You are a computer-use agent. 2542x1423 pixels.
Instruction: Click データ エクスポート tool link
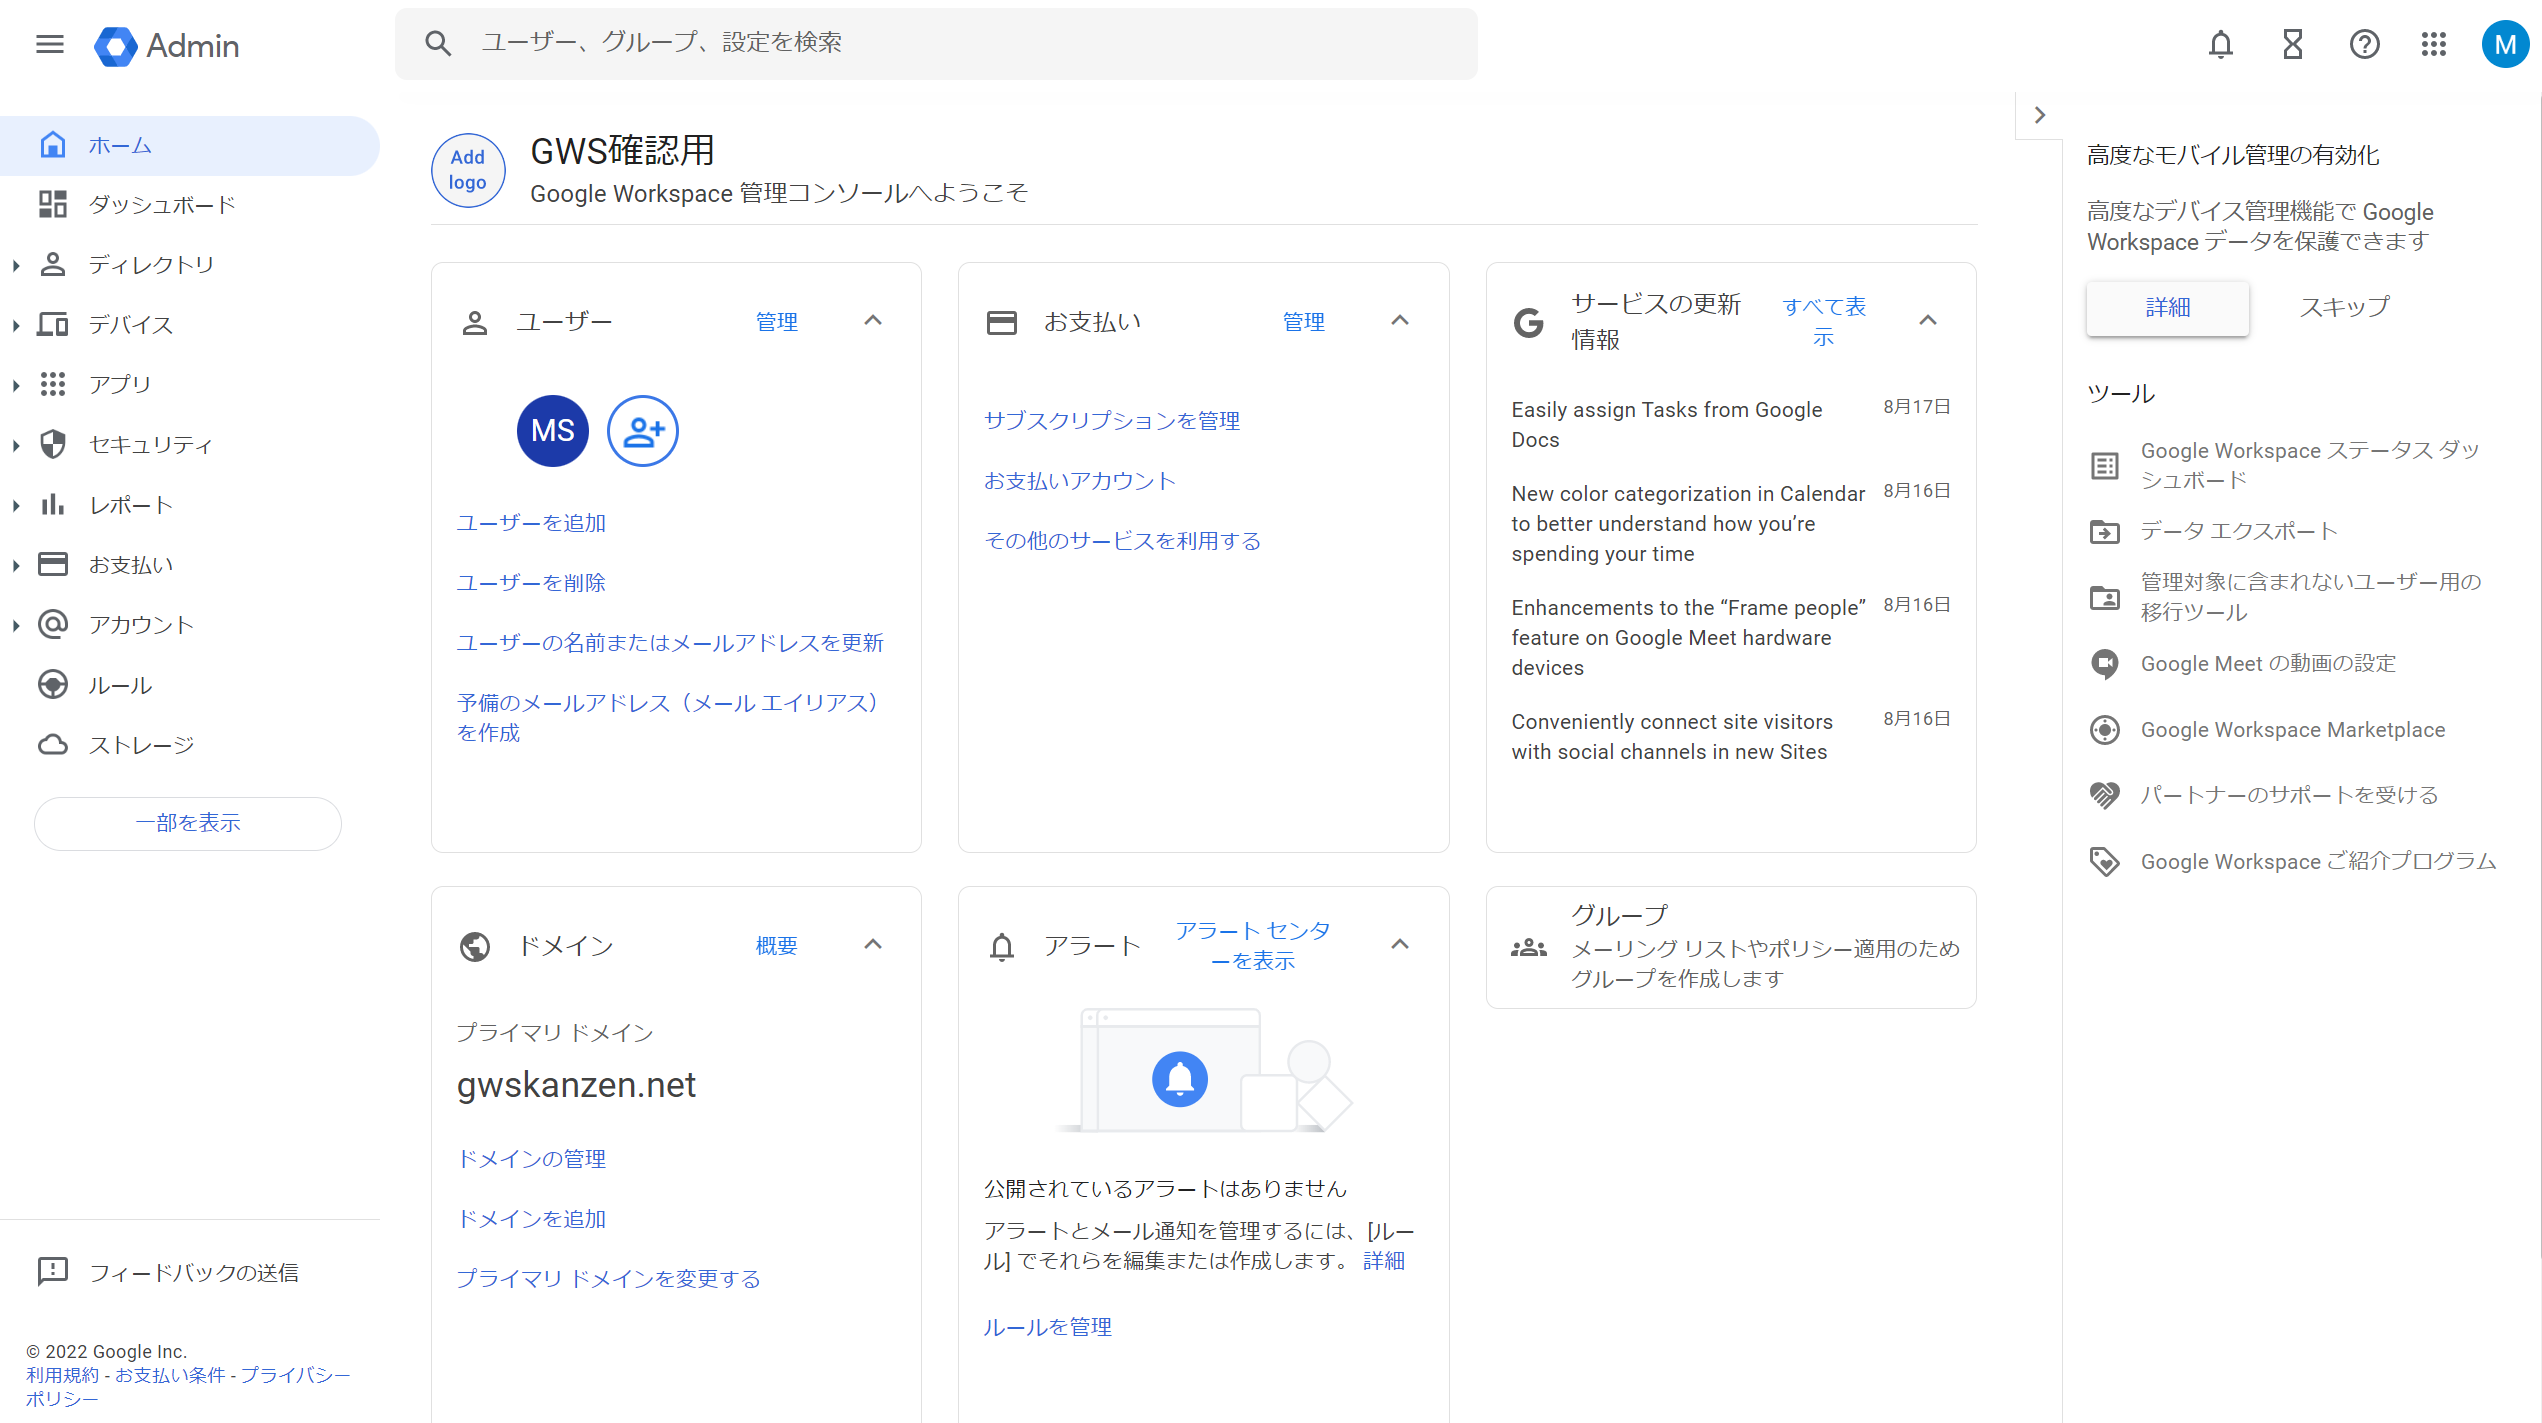click(2238, 531)
